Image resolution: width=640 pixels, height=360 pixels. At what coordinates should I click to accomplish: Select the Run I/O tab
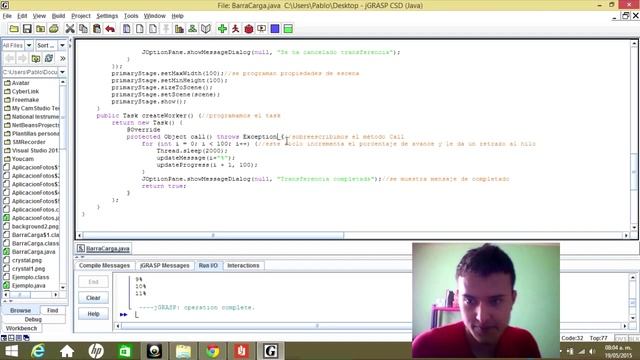coord(208,266)
